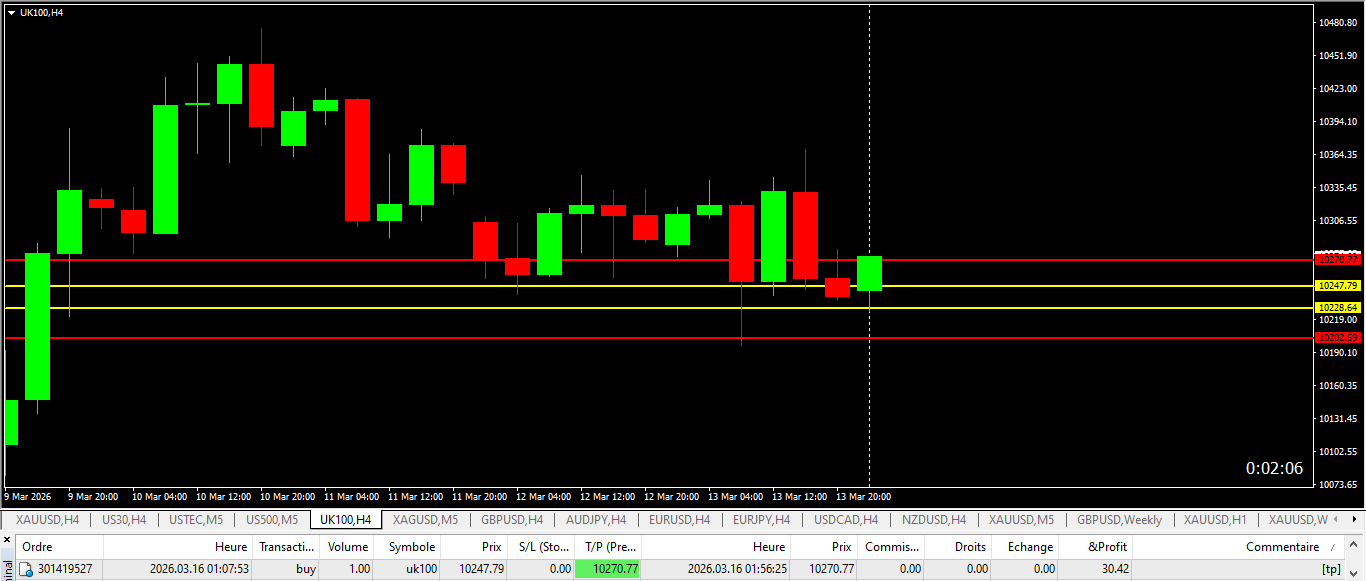1366x581 pixels.
Task: Select the yellow 10228.64 price level label
Action: click(x=1337, y=308)
